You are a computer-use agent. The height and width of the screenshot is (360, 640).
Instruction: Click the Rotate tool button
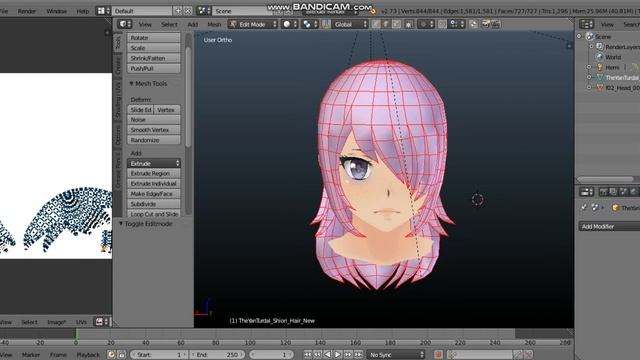(x=154, y=38)
